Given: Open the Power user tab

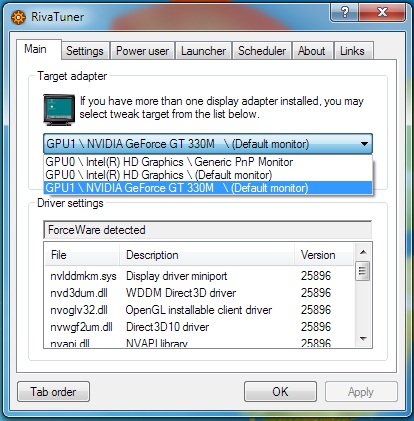Looking at the screenshot, I should click(x=142, y=51).
